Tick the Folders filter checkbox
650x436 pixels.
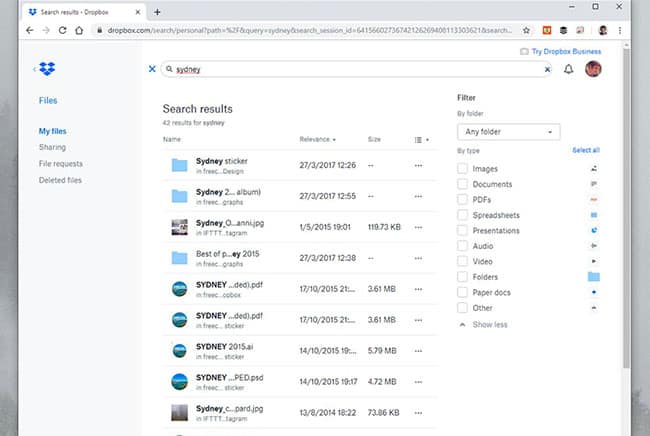[462, 277]
